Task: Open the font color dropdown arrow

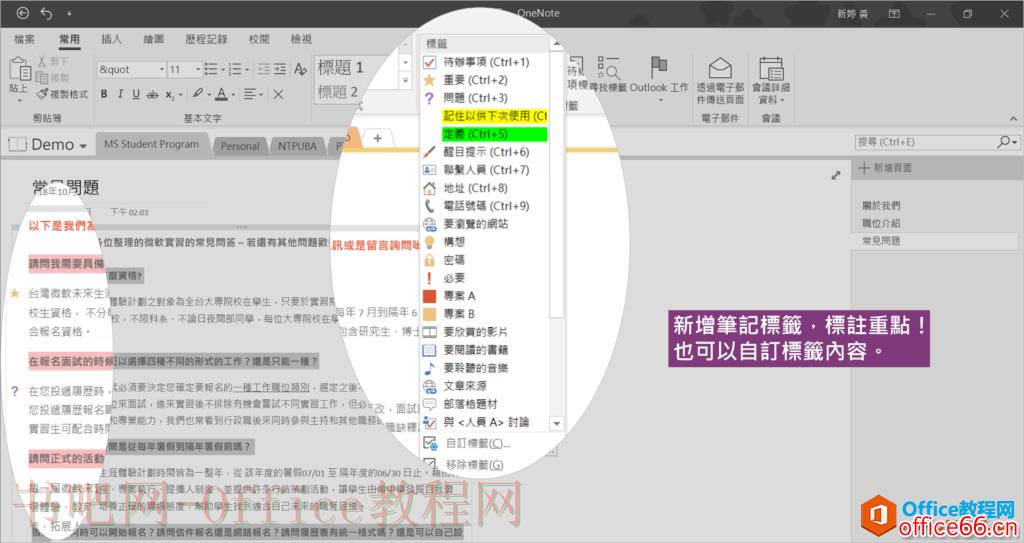Action: pos(232,95)
